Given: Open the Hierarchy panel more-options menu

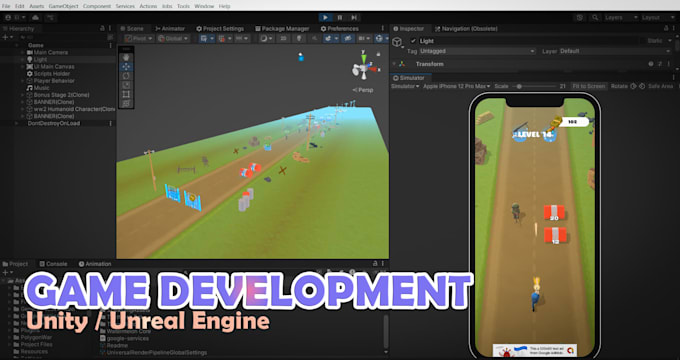Looking at the screenshot, I should [110, 28].
